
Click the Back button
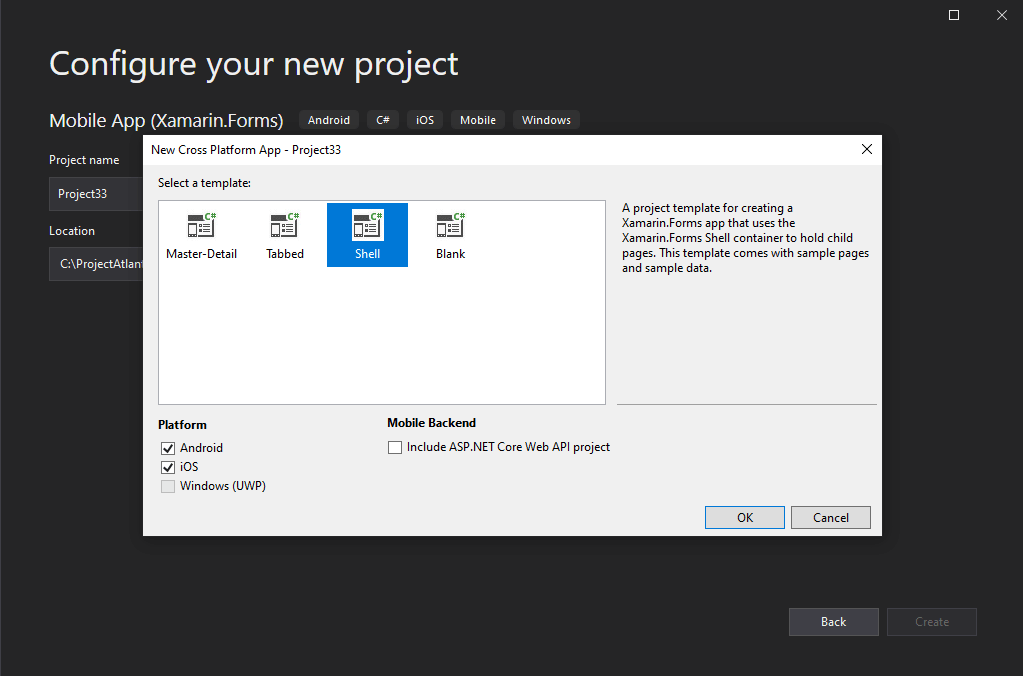[x=833, y=621]
